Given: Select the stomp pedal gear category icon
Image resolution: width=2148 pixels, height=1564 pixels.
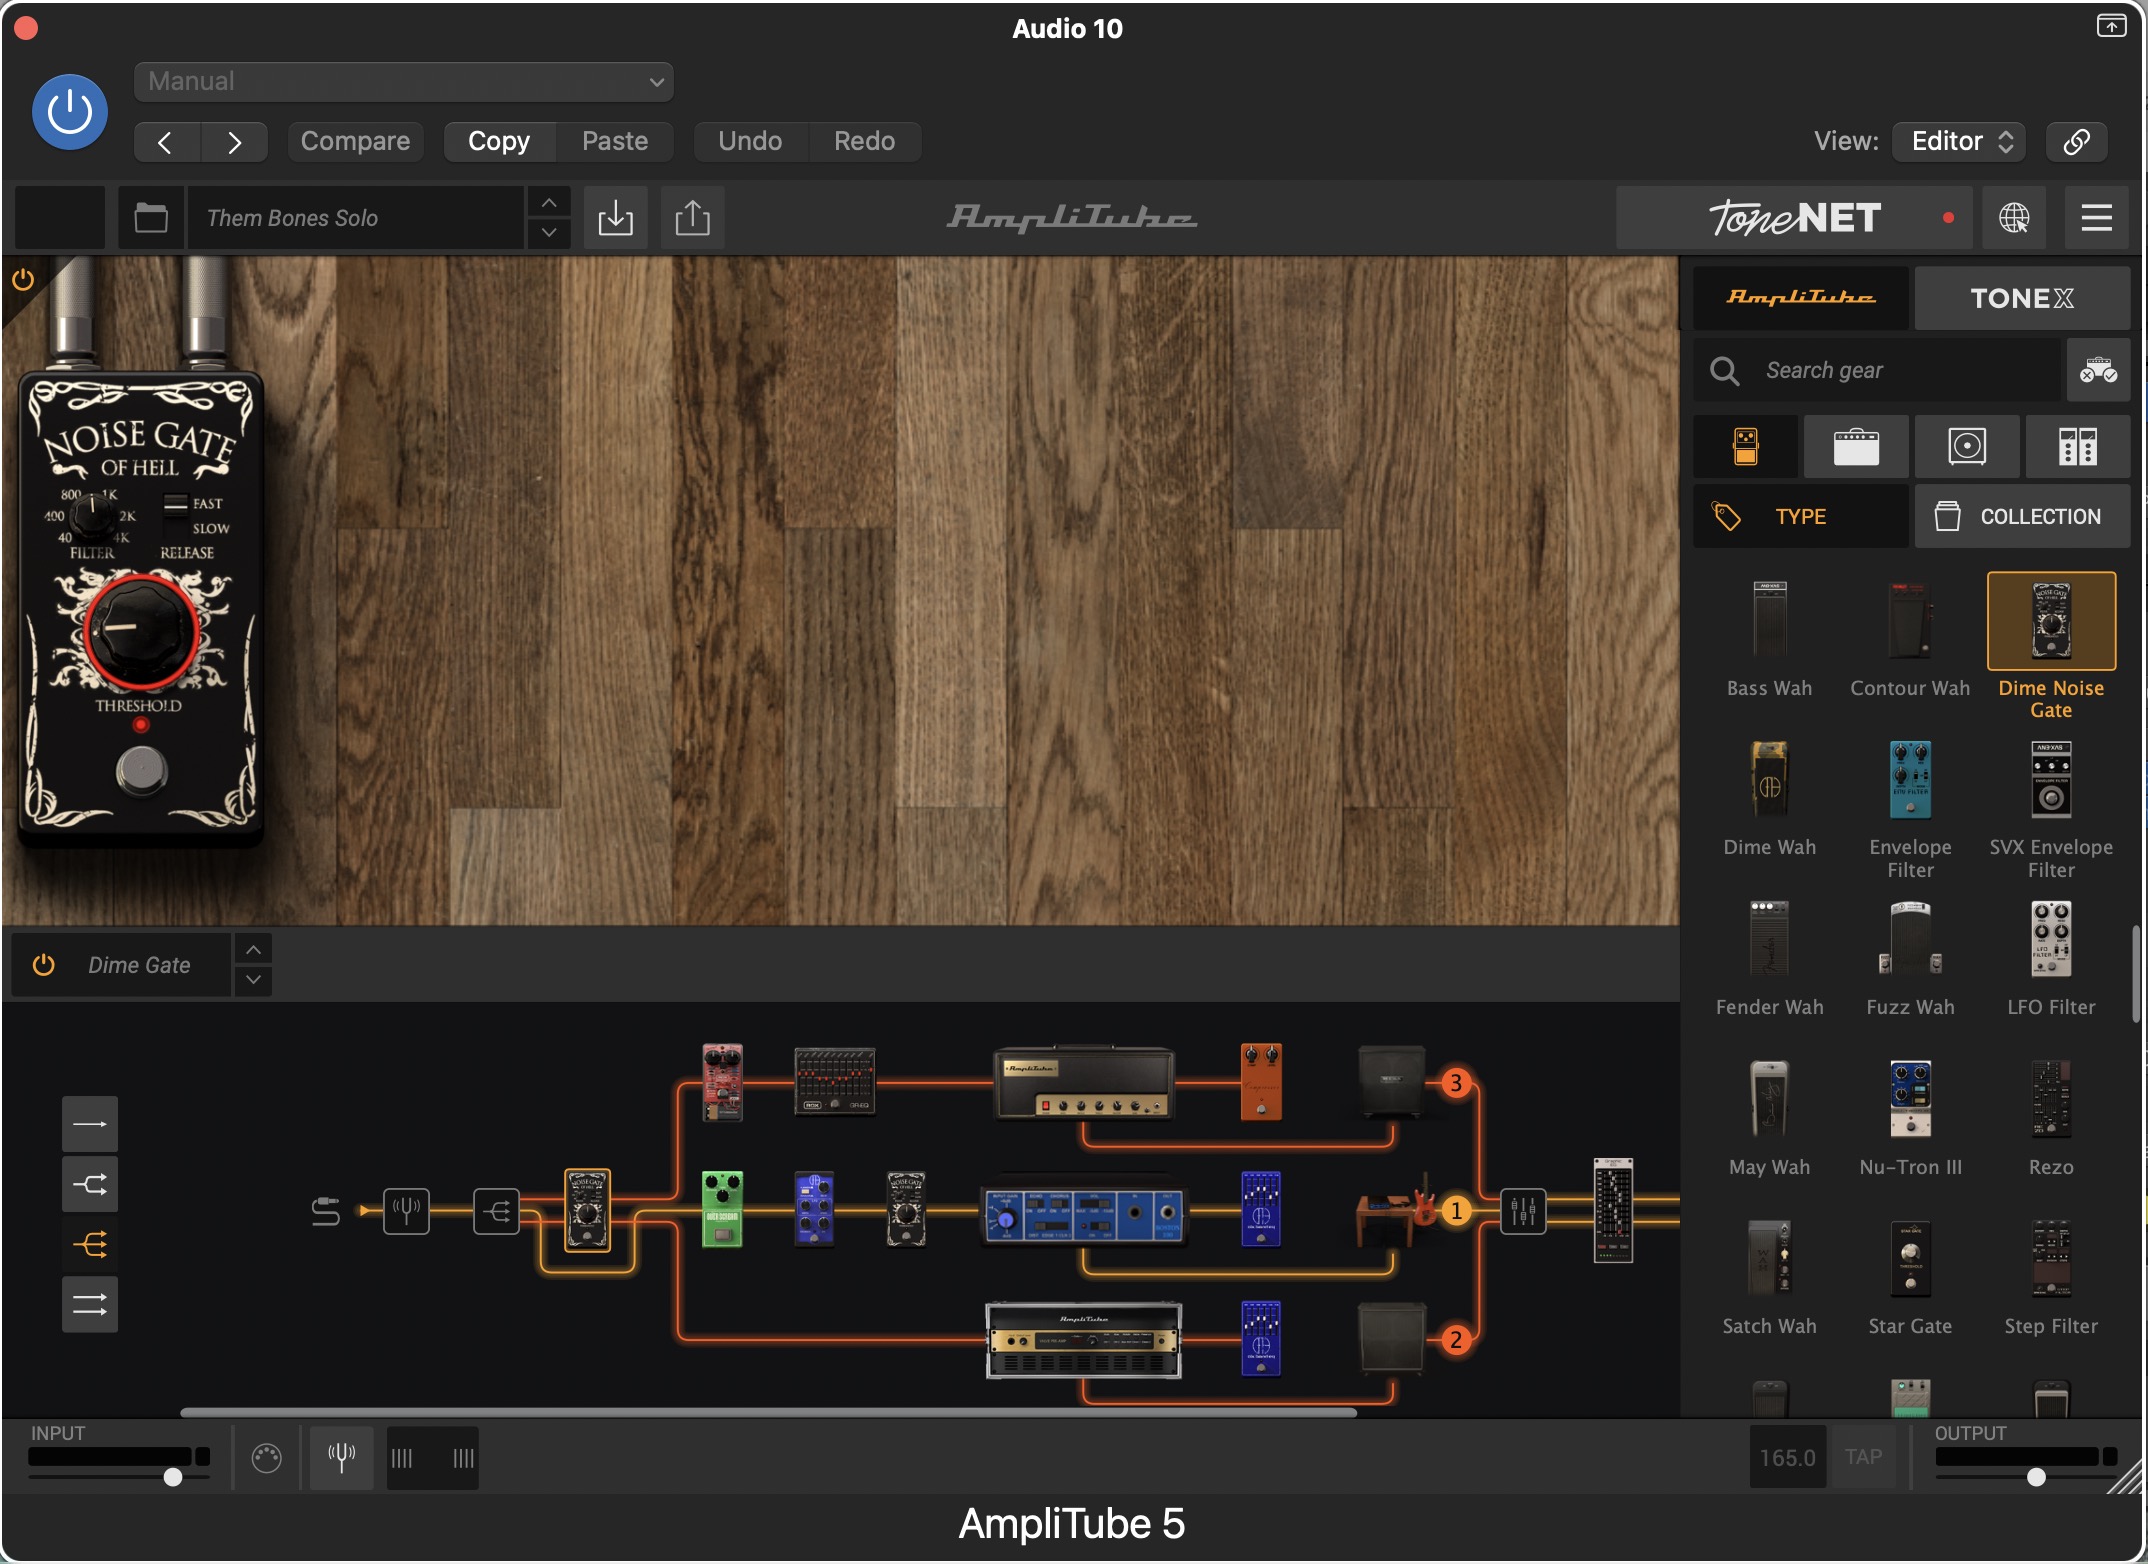Looking at the screenshot, I should (x=1745, y=446).
